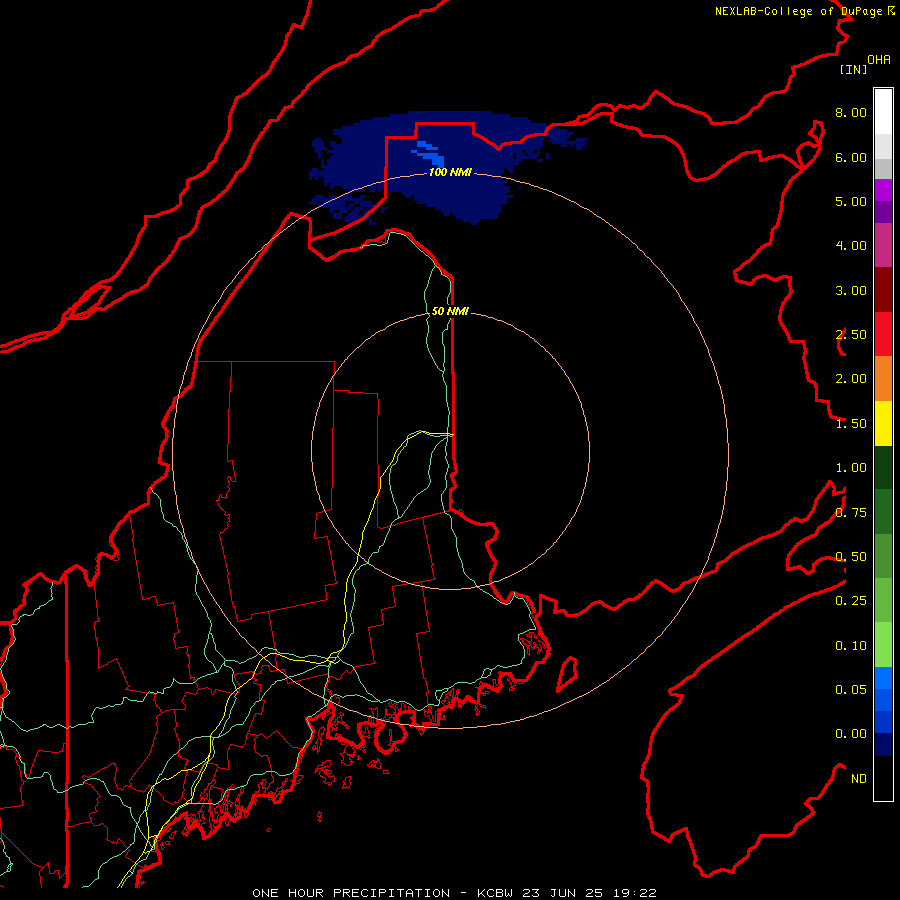Pick the white swatch atop the legend
The width and height of the screenshot is (900, 900).
click(x=883, y=111)
